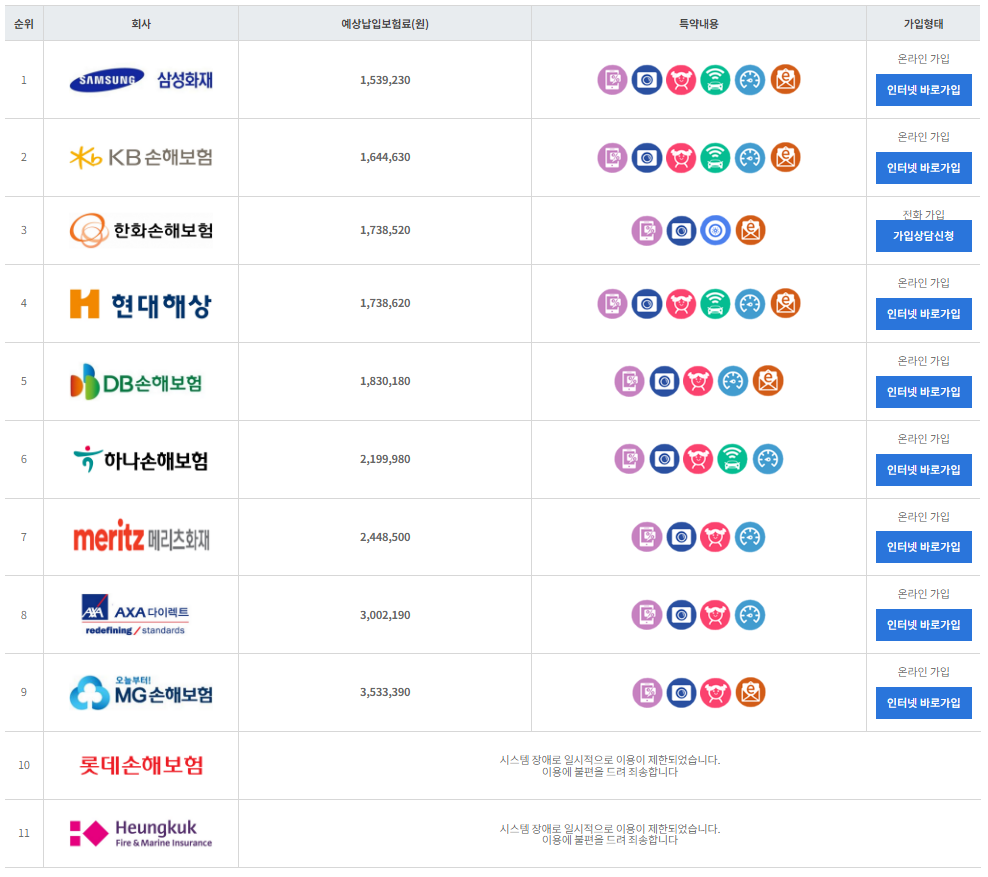The width and height of the screenshot is (988, 877).
Task: Open mileage gauge icon in 현대해상 row
Action: click(750, 304)
